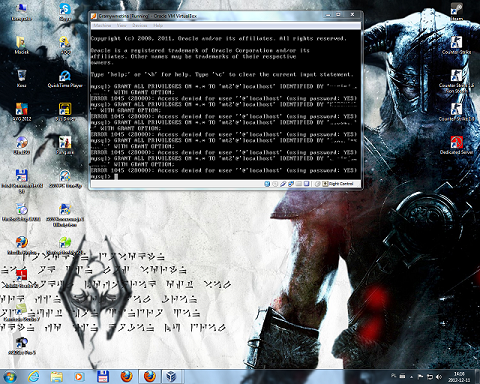Open the Help menu in VirtualBox

[x=158, y=25]
